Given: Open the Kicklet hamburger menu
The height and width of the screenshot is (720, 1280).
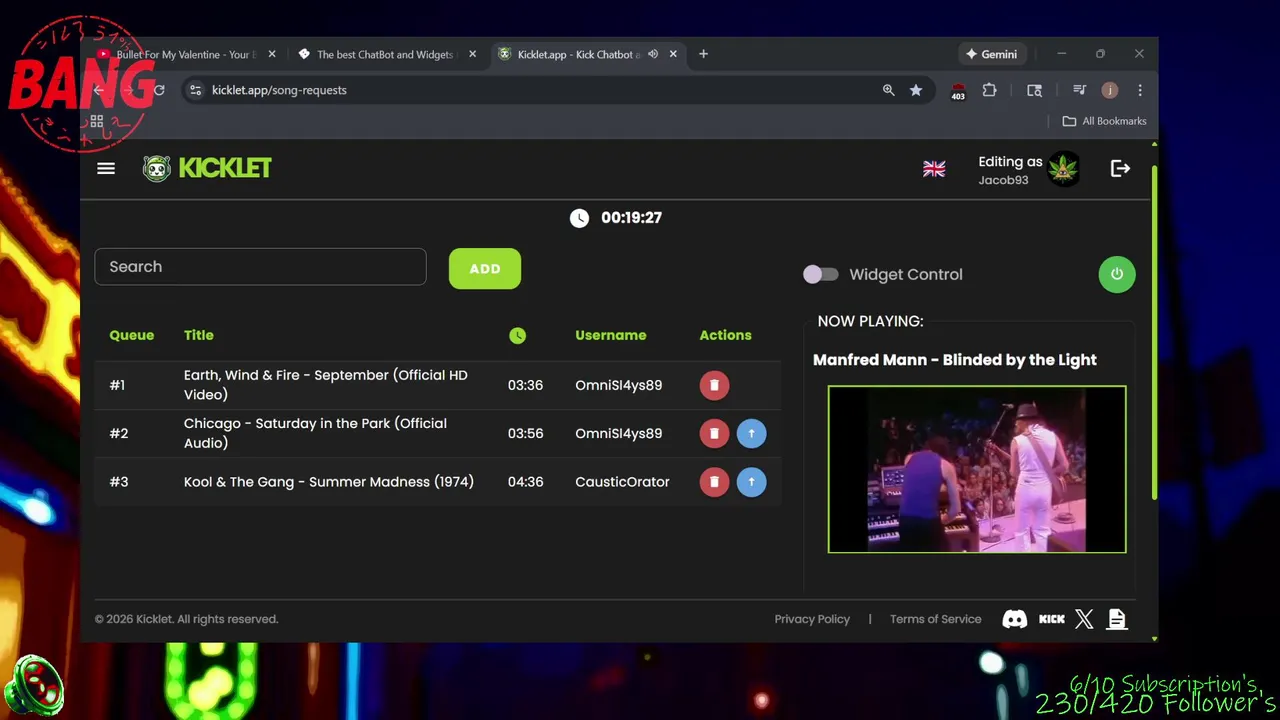Looking at the screenshot, I should click(x=106, y=168).
